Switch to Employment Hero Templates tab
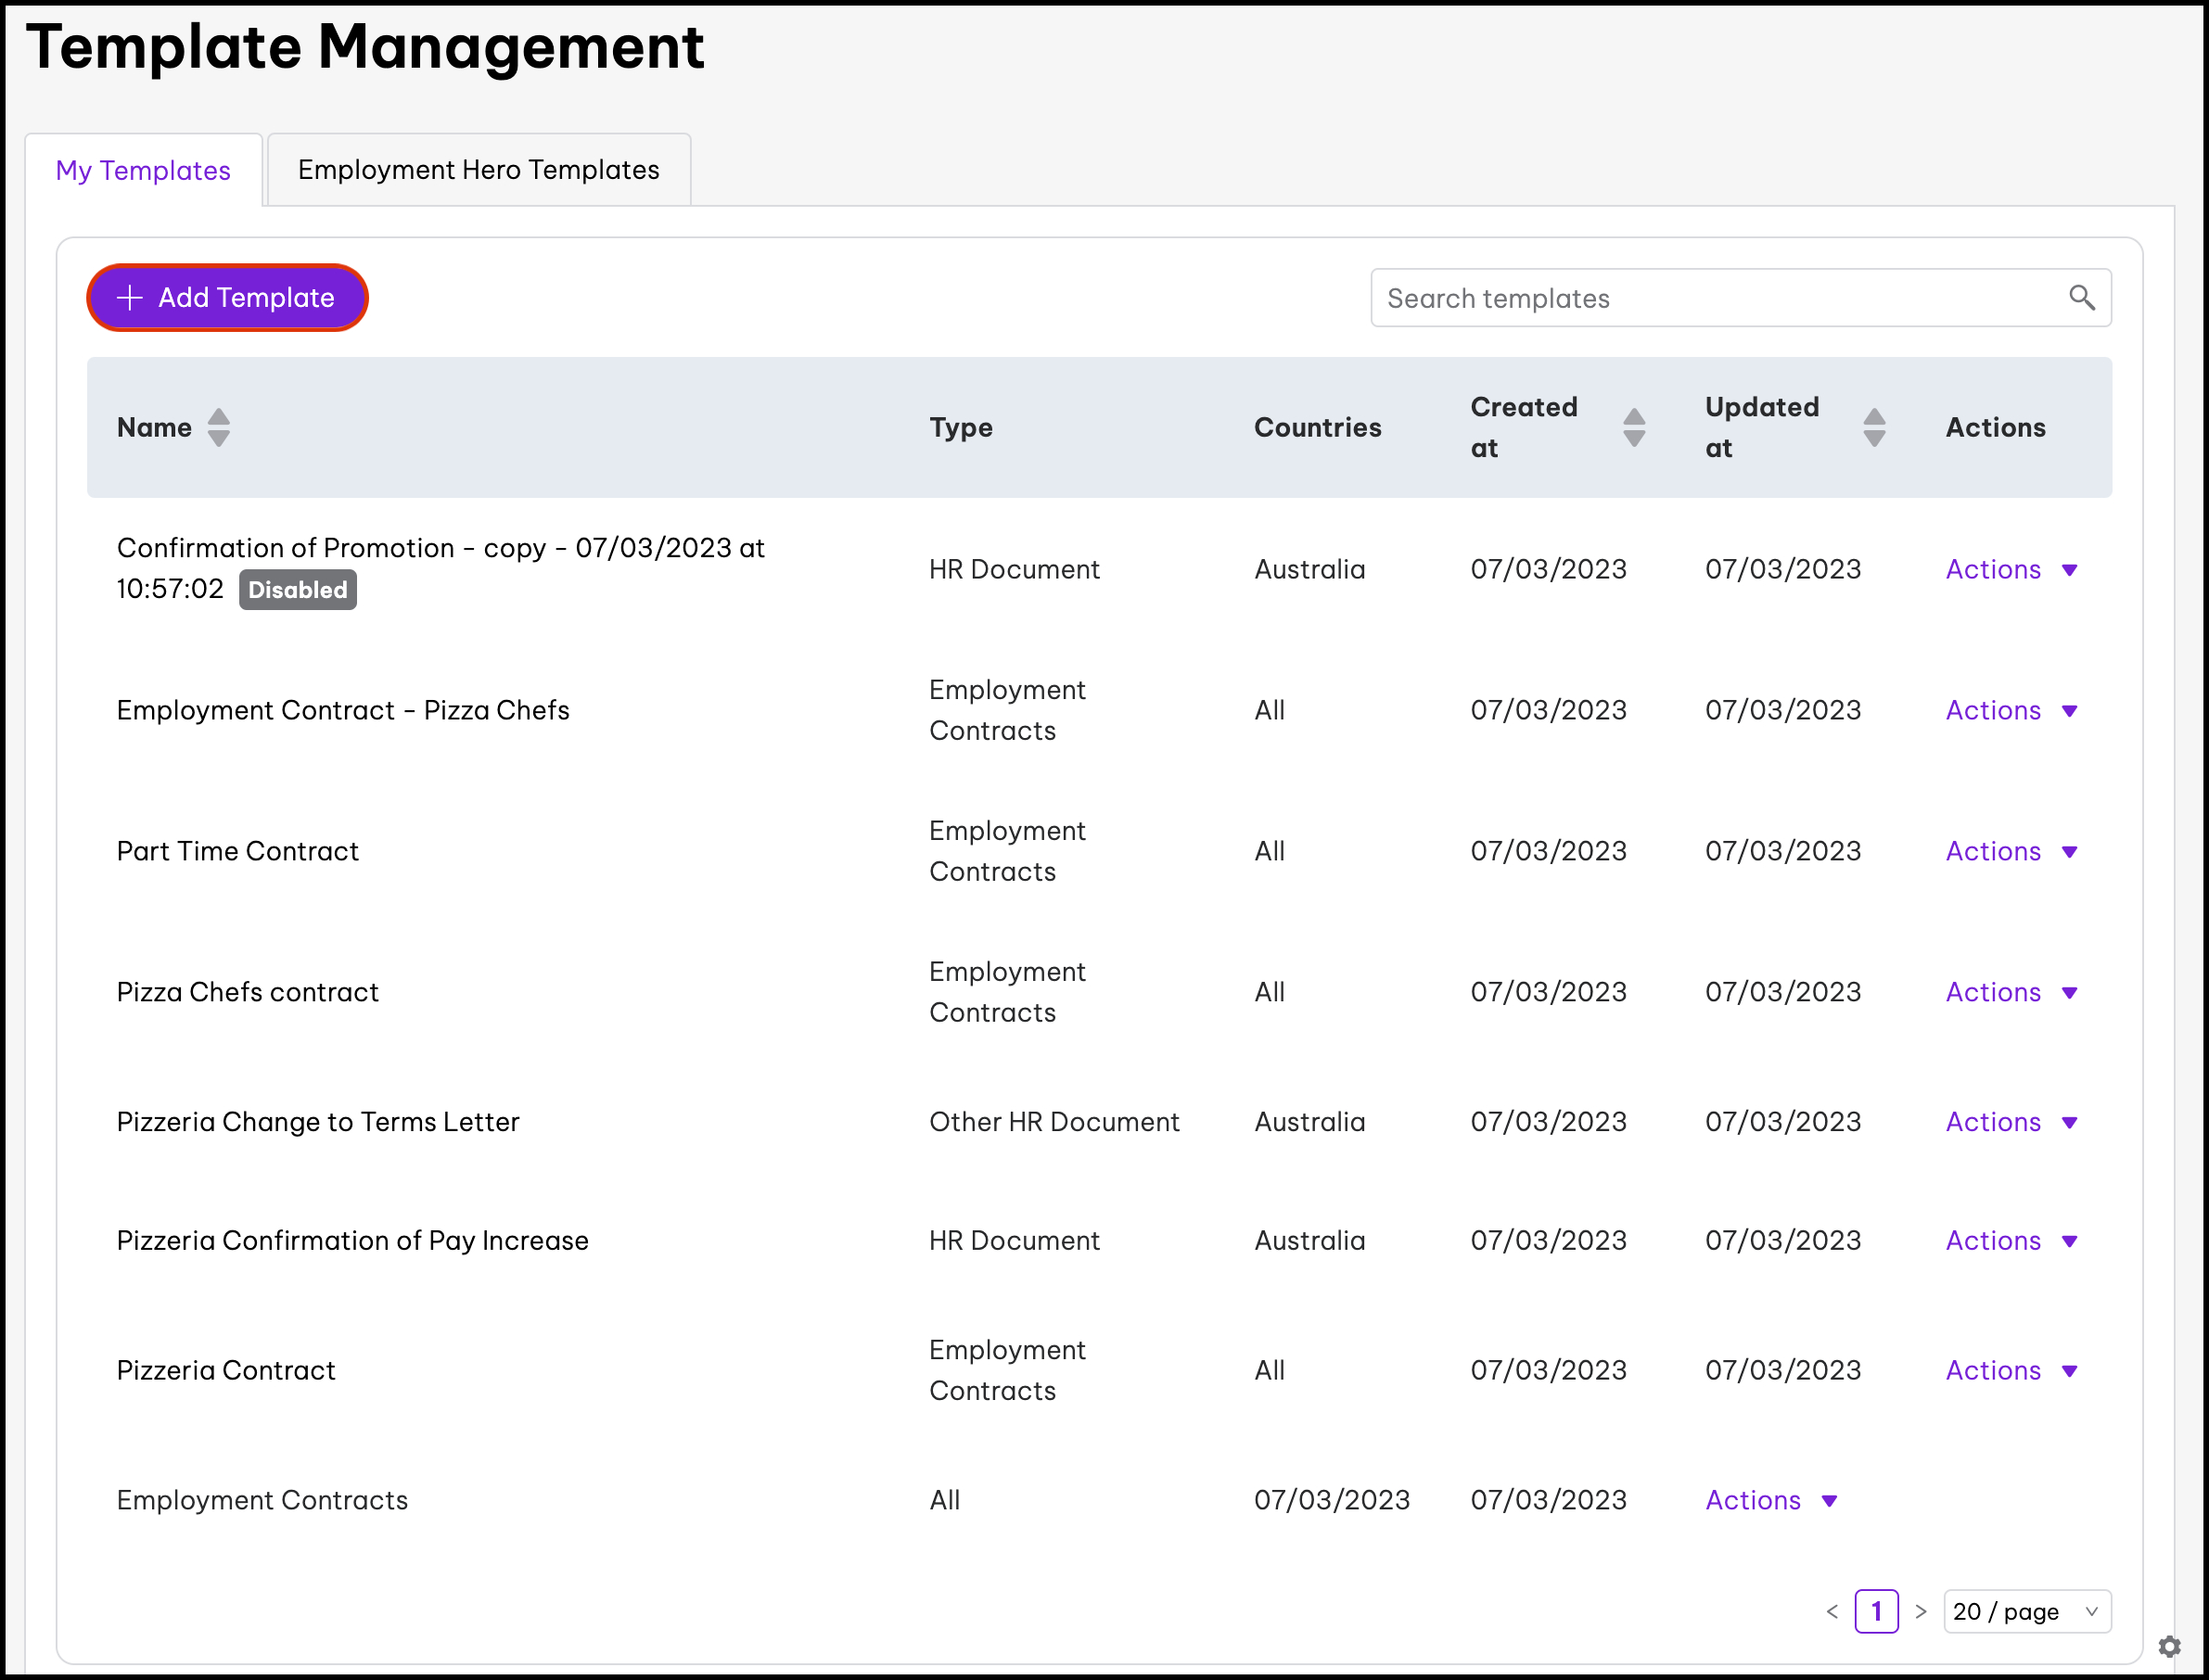This screenshot has width=2209, height=1680. pyautogui.click(x=478, y=170)
